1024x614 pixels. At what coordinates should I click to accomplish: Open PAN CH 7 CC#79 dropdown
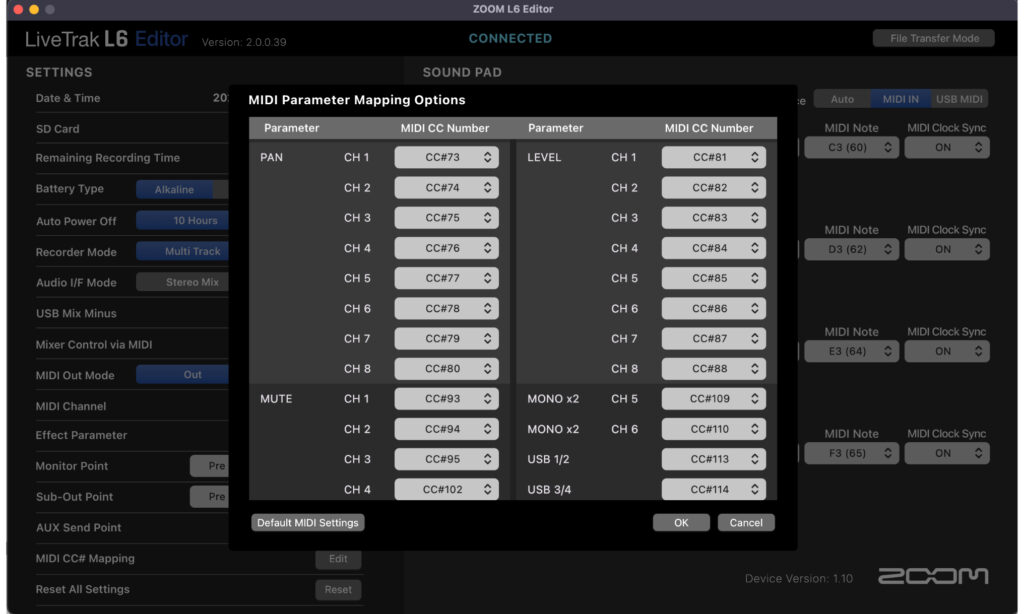(446, 338)
